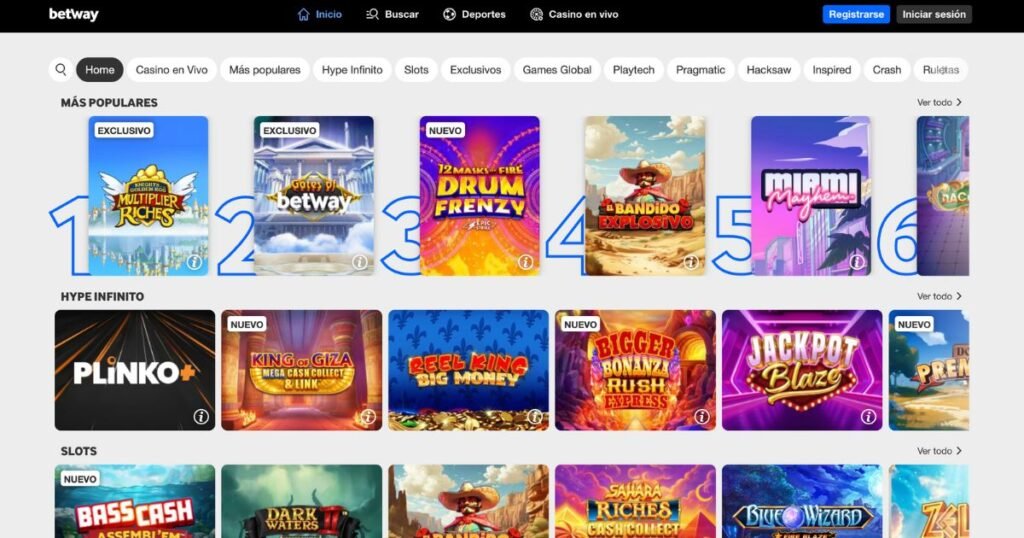The height and width of the screenshot is (538, 1024).
Task: Open El Bandido card in Slots row
Action: pos(469,501)
